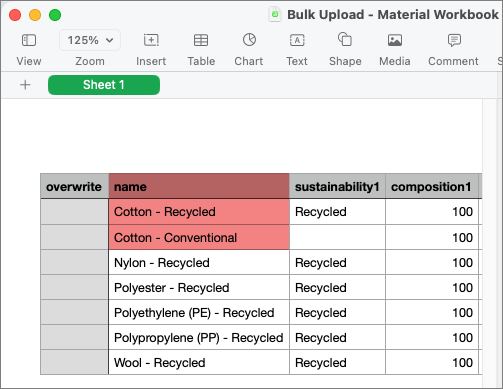Click the Insert toolbar icon

tap(151, 40)
